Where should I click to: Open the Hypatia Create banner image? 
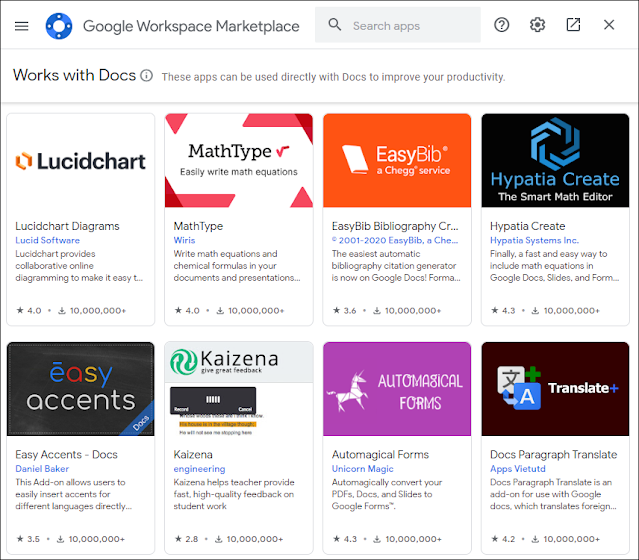(555, 161)
